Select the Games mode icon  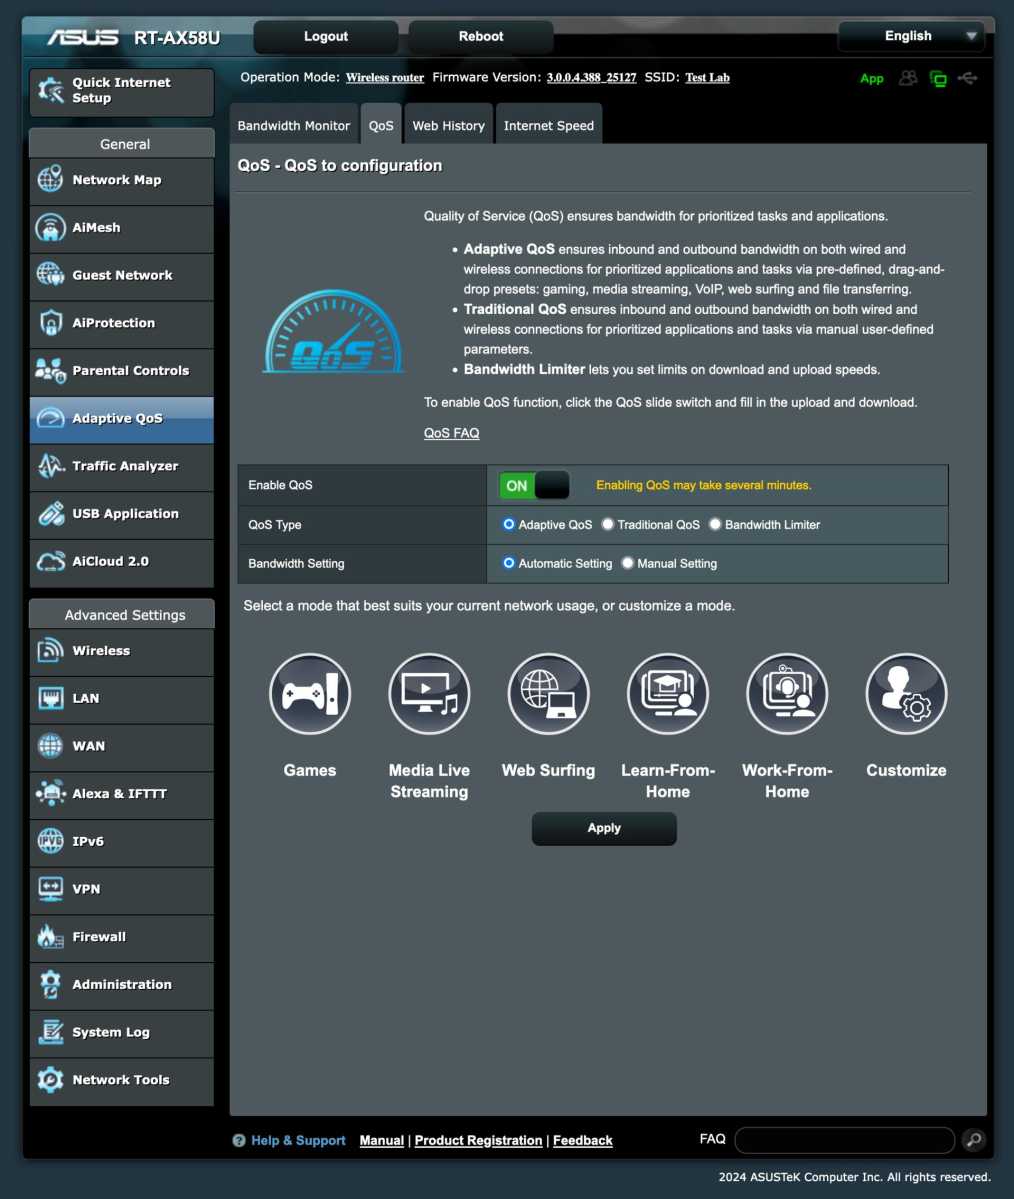pos(310,694)
